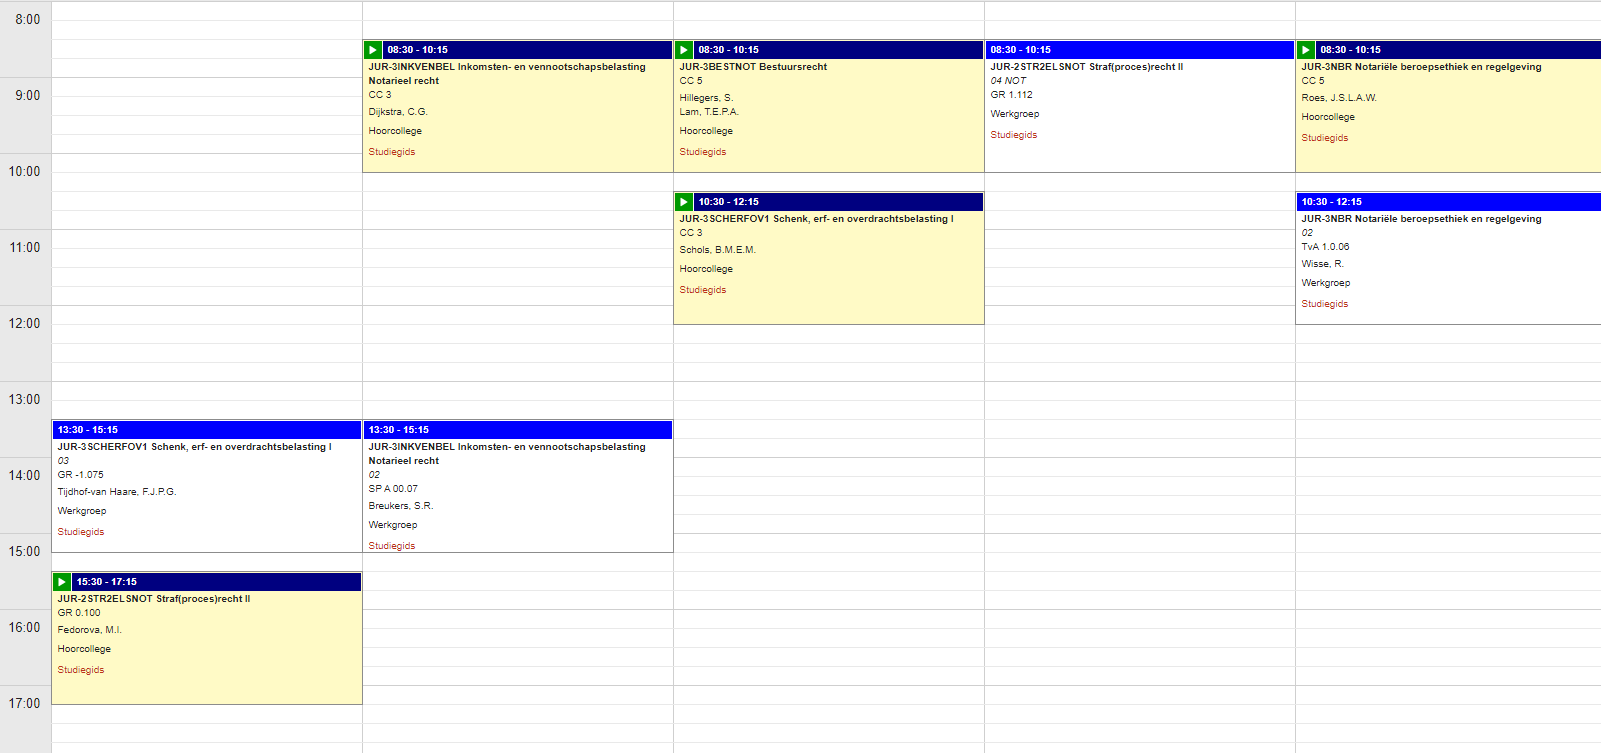Open Studiegids link in Tijdhof-van Haare's Werkgroep

[x=81, y=532]
